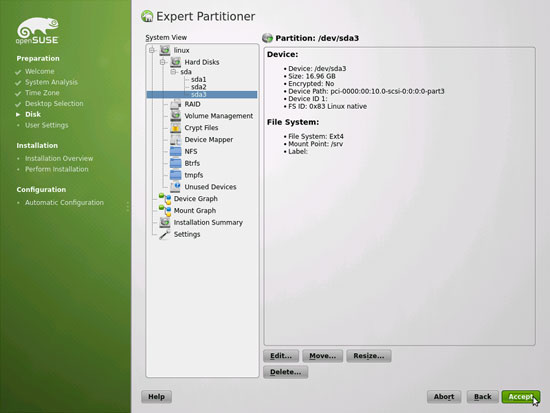Screen dimensions: 550x413
Task: Click the openSUSE chameleon logo
Action: (x=38, y=31)
